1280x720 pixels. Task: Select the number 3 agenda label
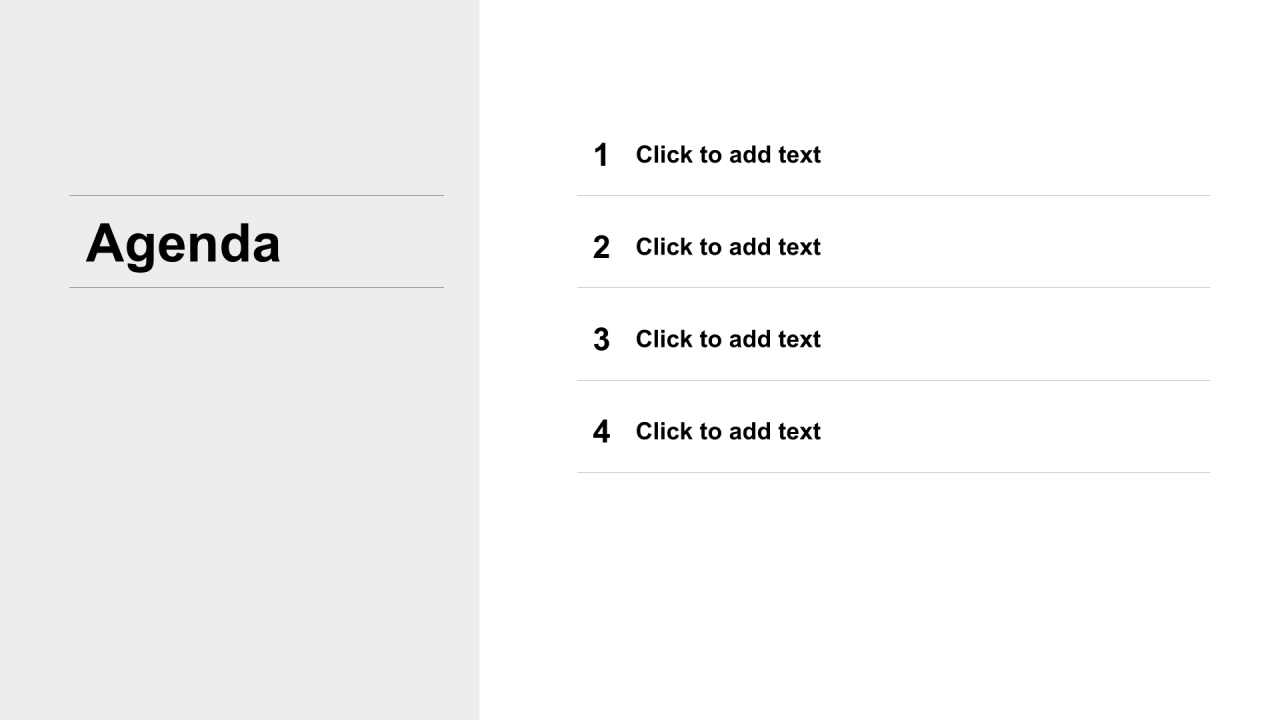[x=601, y=339]
